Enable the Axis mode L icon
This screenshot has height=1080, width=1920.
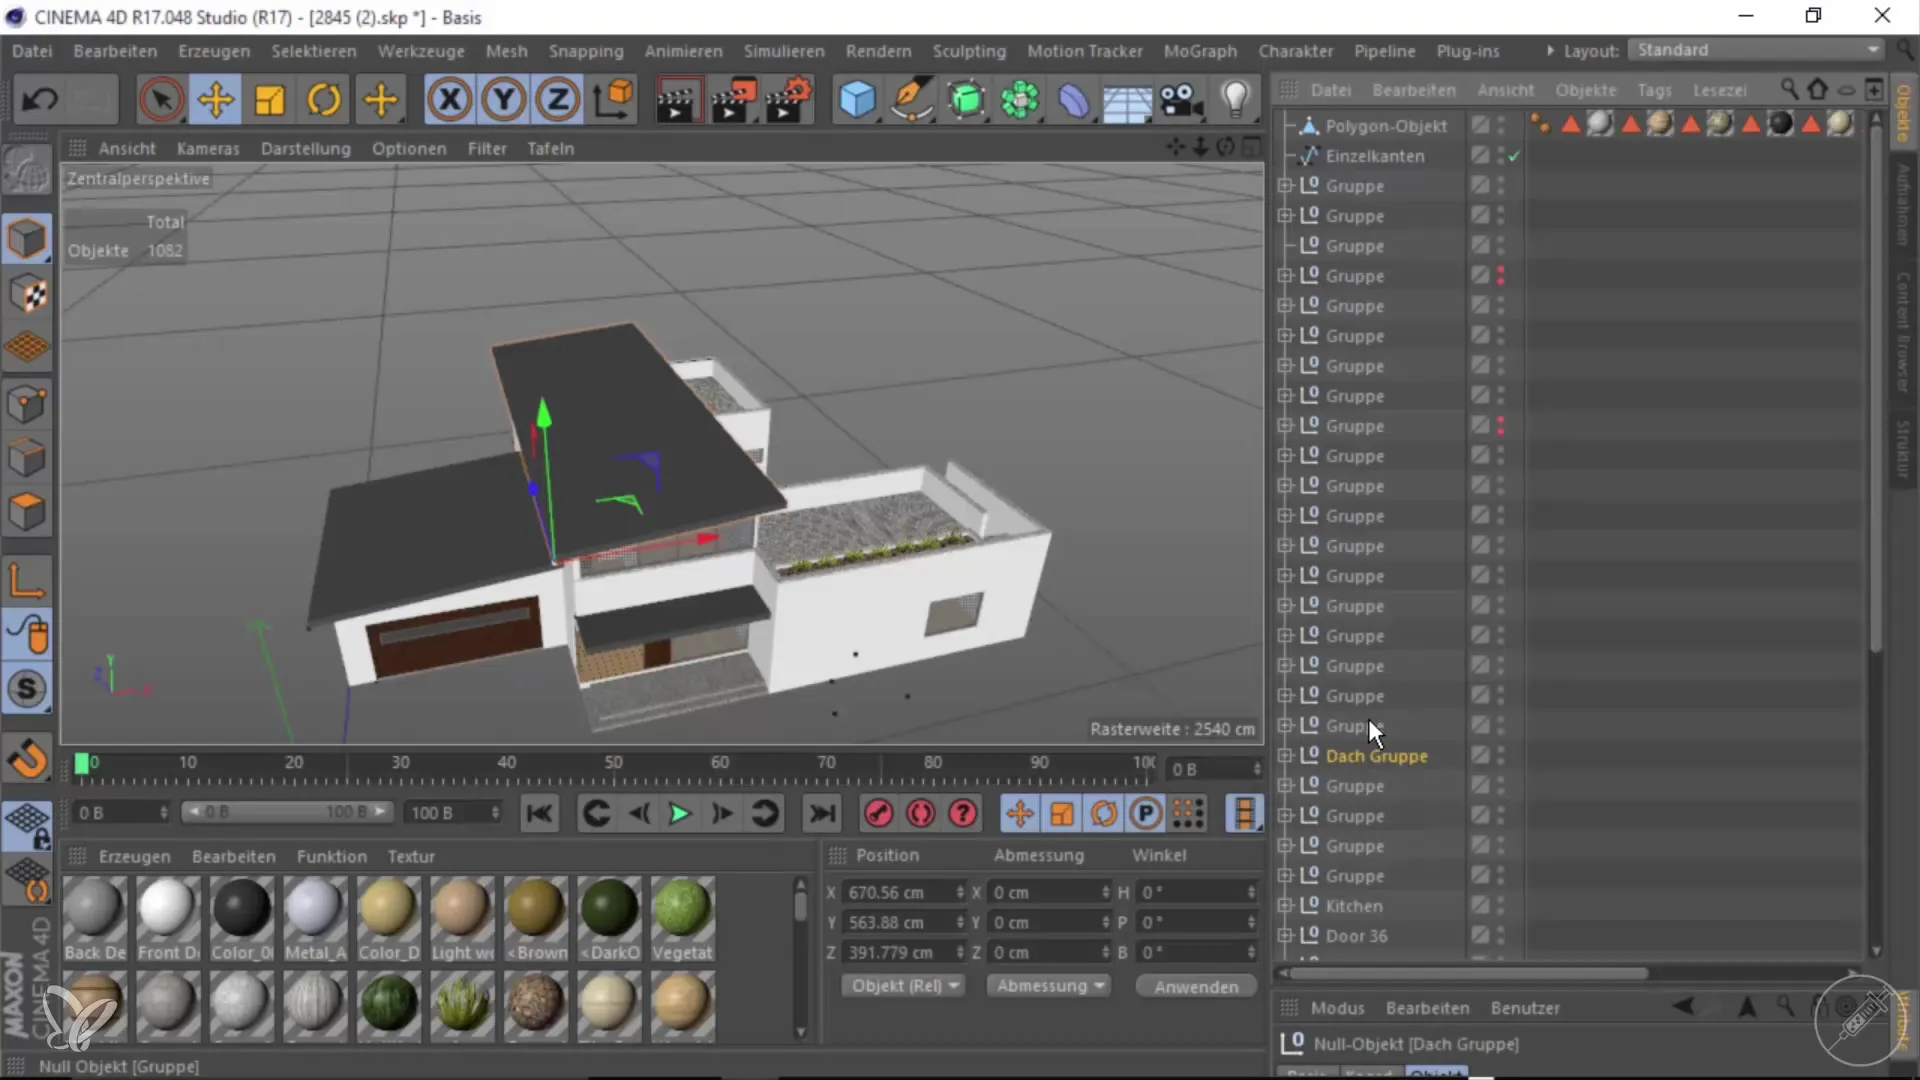(27, 580)
